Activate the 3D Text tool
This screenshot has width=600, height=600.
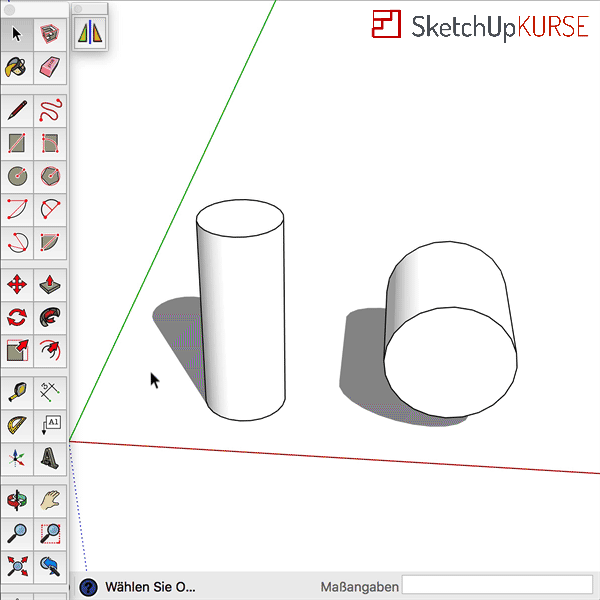pyautogui.click(x=50, y=459)
